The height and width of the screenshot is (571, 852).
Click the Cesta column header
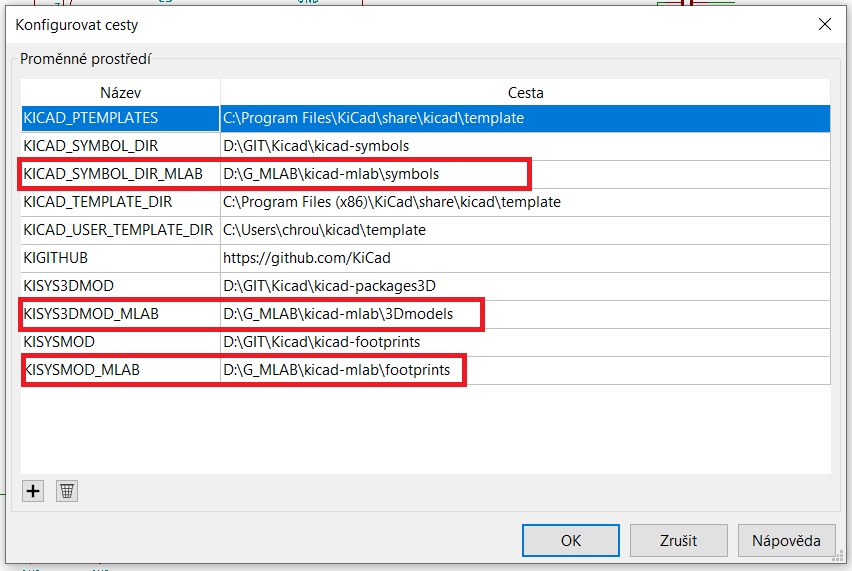click(525, 93)
